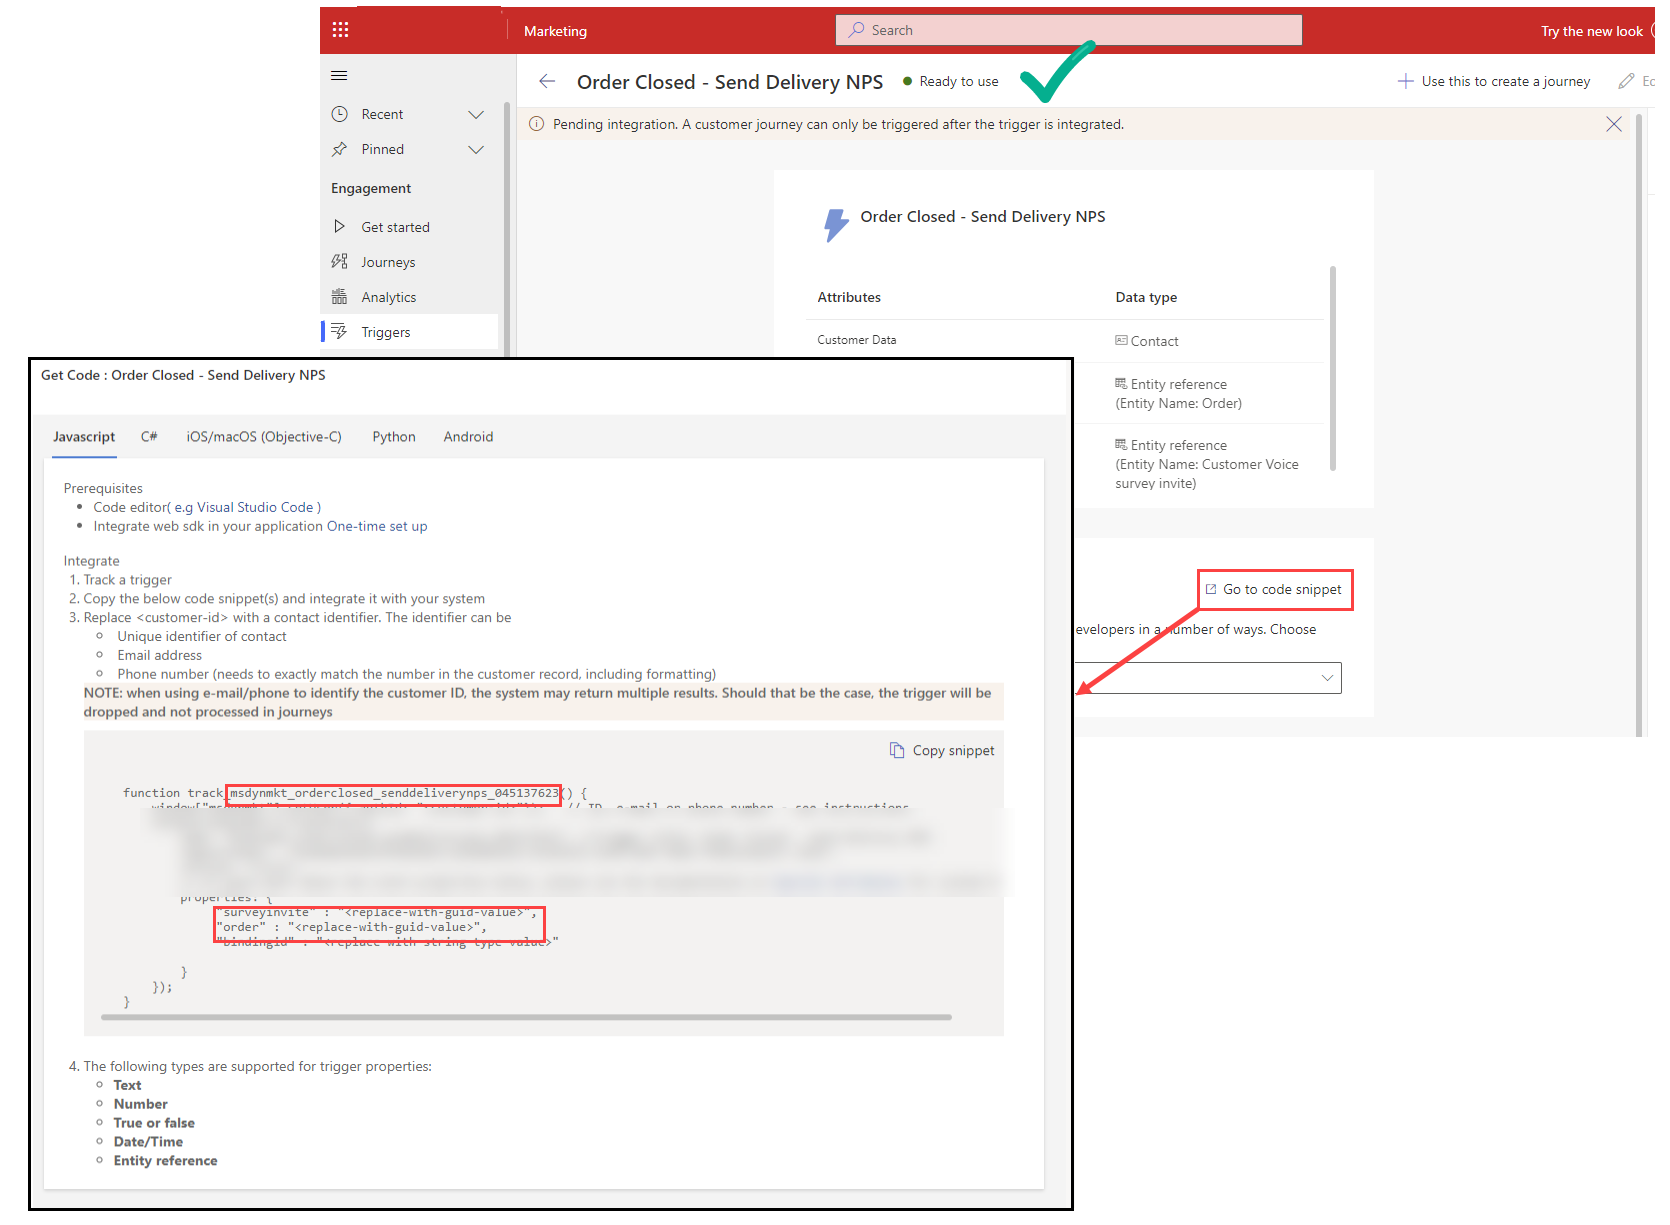The image size is (1670, 1225).
Task: Click the Recent clock icon
Action: pyautogui.click(x=340, y=114)
